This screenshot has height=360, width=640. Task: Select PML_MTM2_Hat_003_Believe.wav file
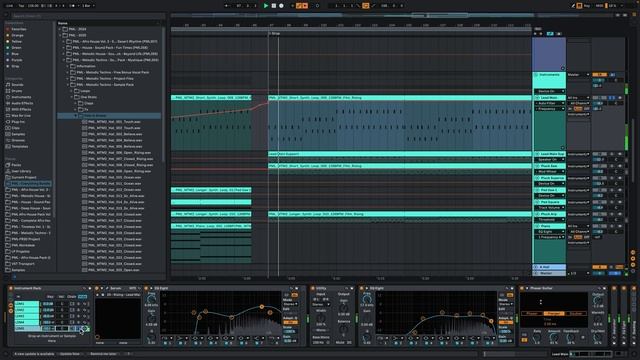pos(115,134)
